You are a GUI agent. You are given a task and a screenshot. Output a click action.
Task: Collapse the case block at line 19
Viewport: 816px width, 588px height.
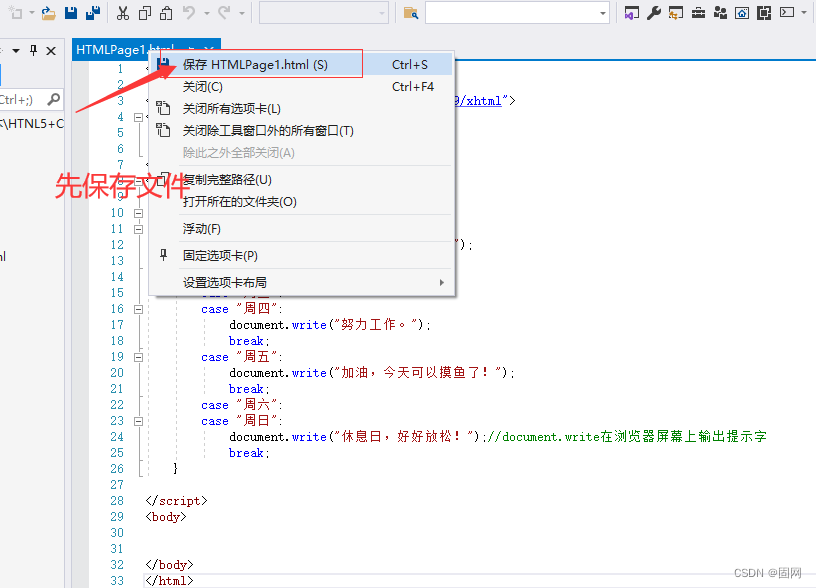click(138, 357)
